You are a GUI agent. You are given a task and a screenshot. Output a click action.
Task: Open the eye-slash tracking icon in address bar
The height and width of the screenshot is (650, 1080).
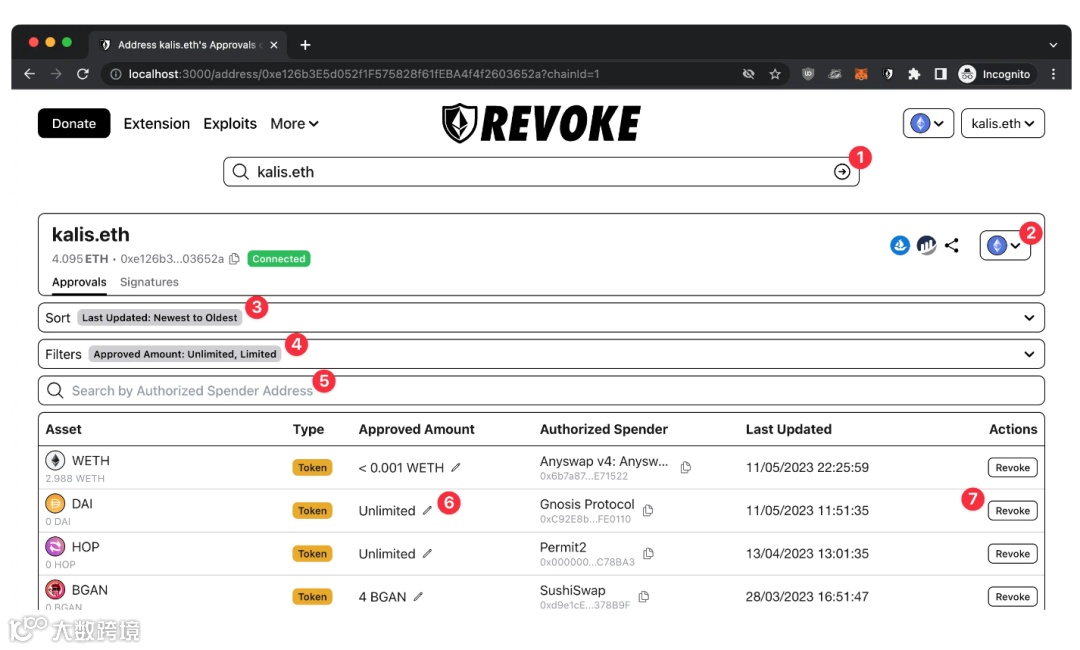pos(748,74)
